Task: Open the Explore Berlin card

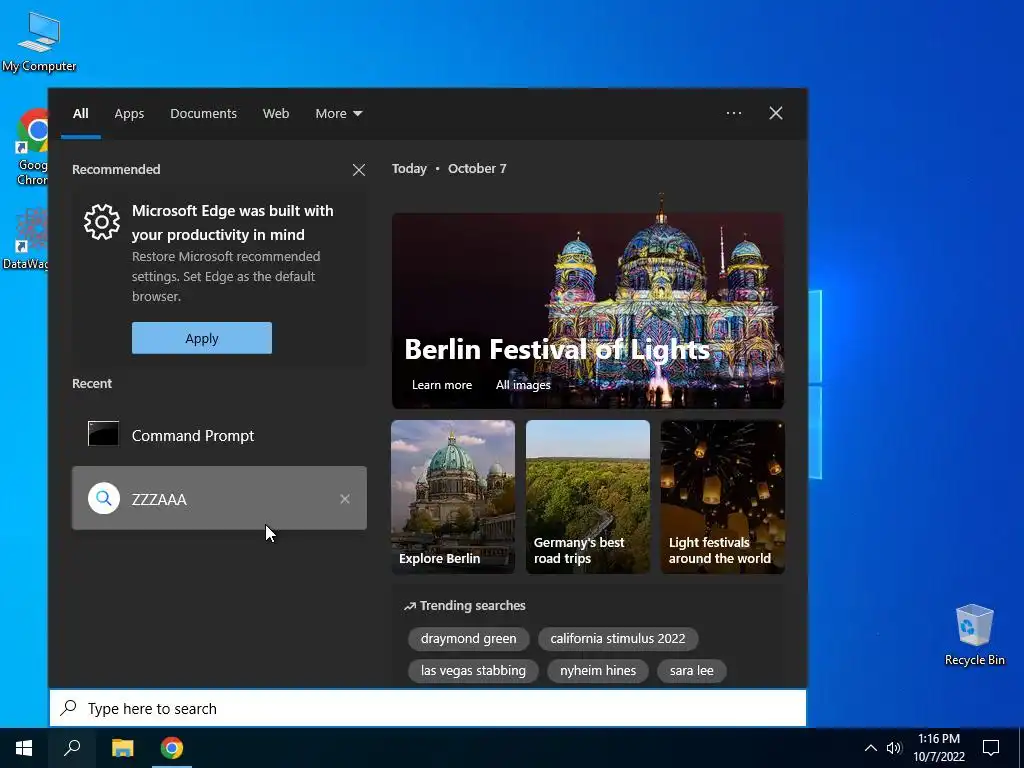Action: pos(453,497)
